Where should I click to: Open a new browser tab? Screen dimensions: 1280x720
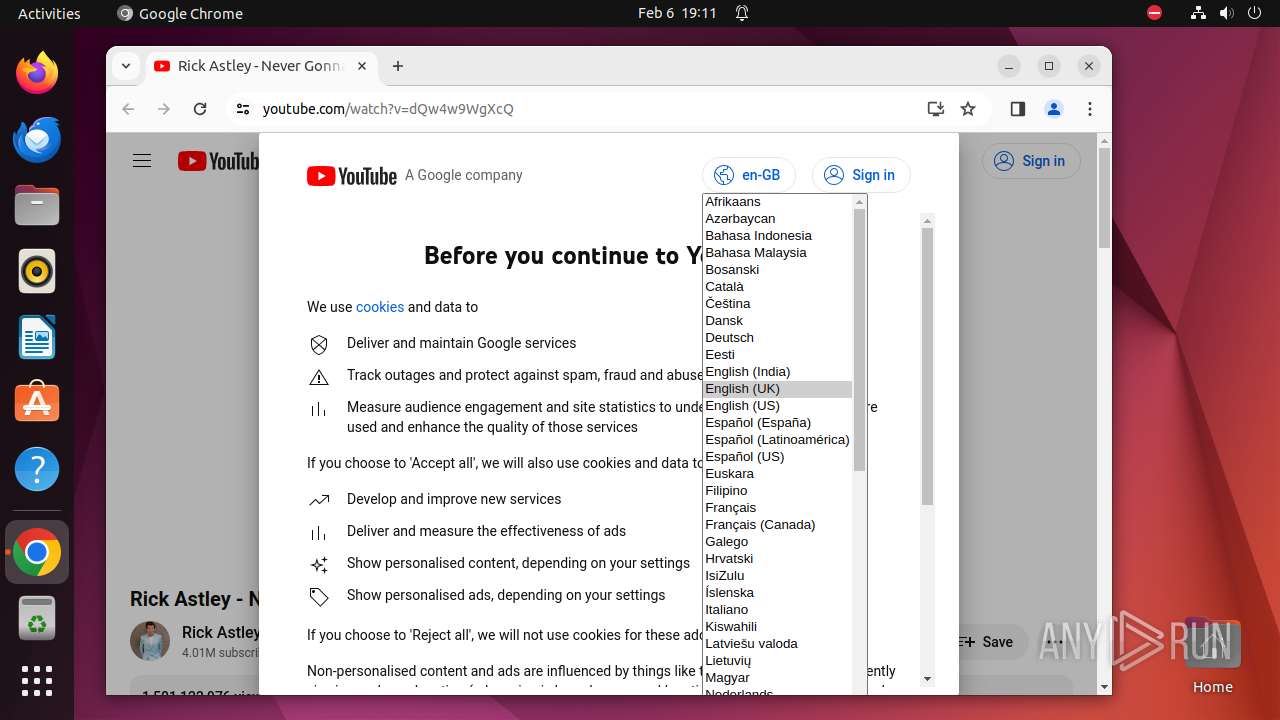tap(398, 66)
